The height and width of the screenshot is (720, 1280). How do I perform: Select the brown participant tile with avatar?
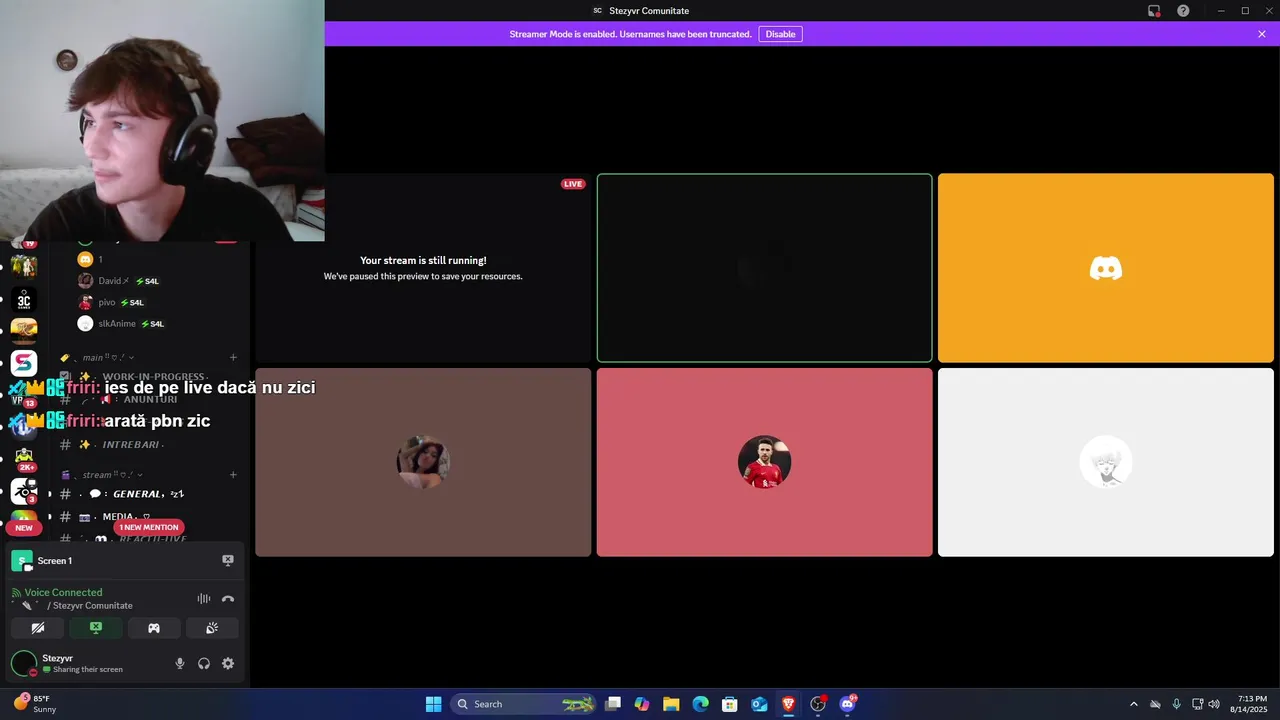click(x=423, y=462)
